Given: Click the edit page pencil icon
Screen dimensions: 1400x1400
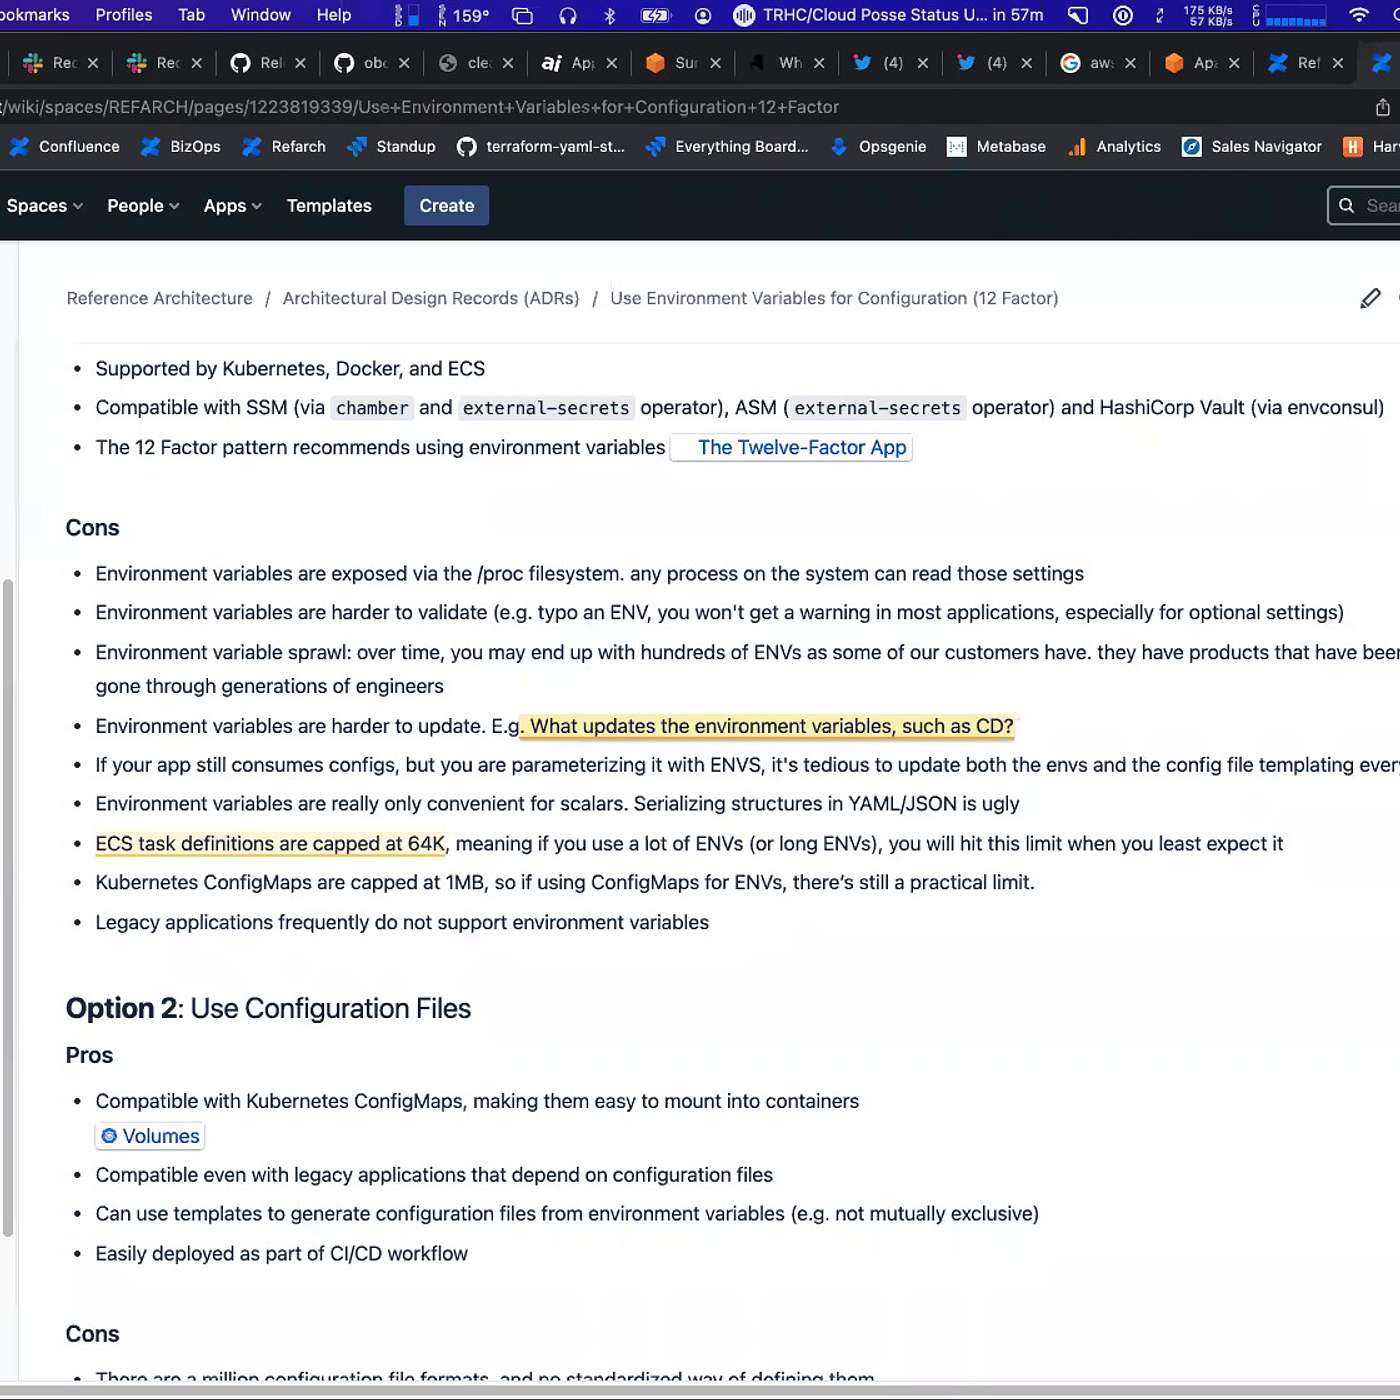Looking at the screenshot, I should [1370, 298].
